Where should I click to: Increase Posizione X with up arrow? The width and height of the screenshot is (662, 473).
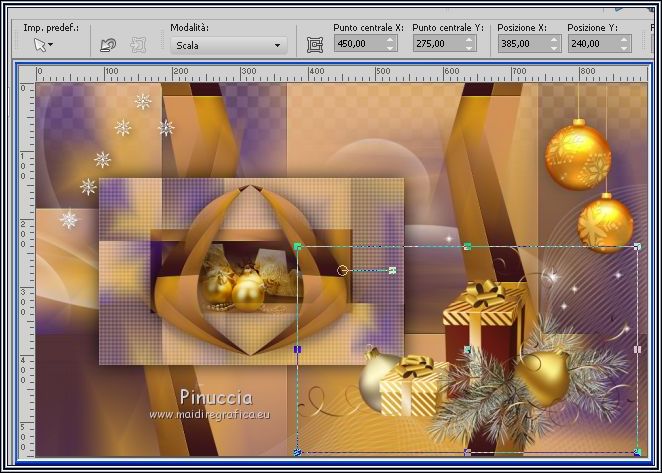point(555,40)
